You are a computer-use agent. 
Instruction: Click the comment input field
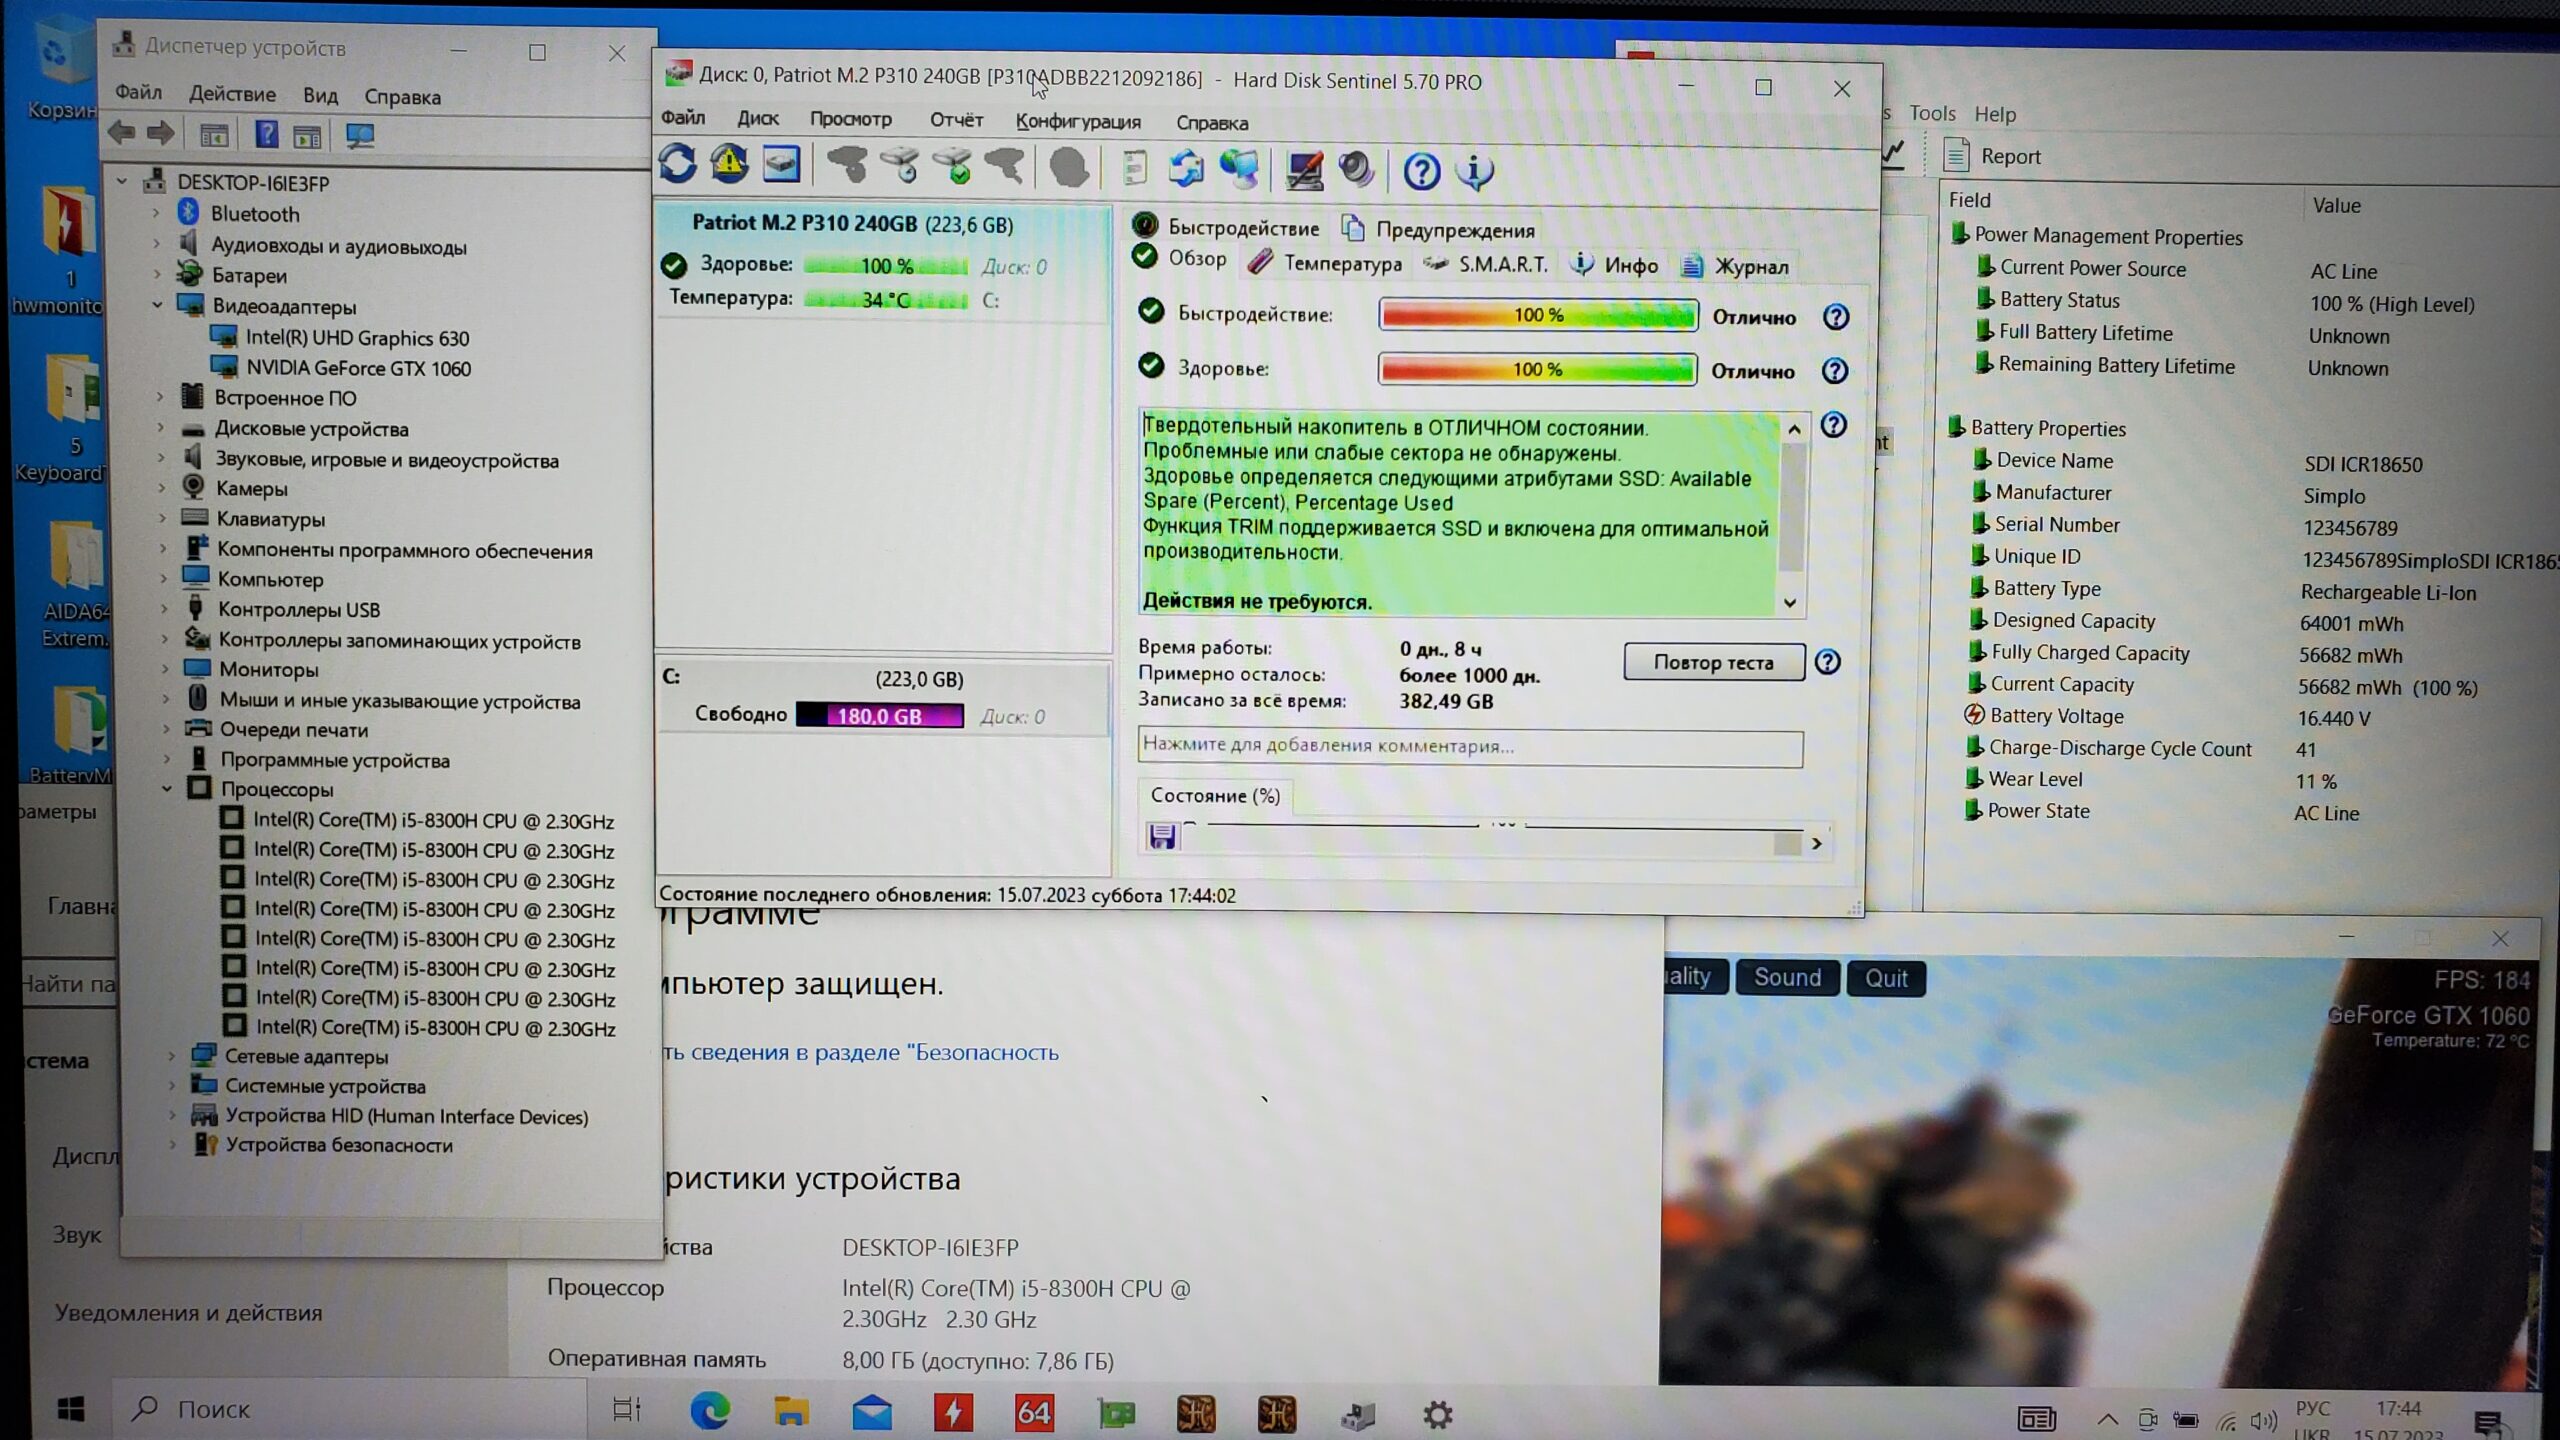pyautogui.click(x=1469, y=746)
